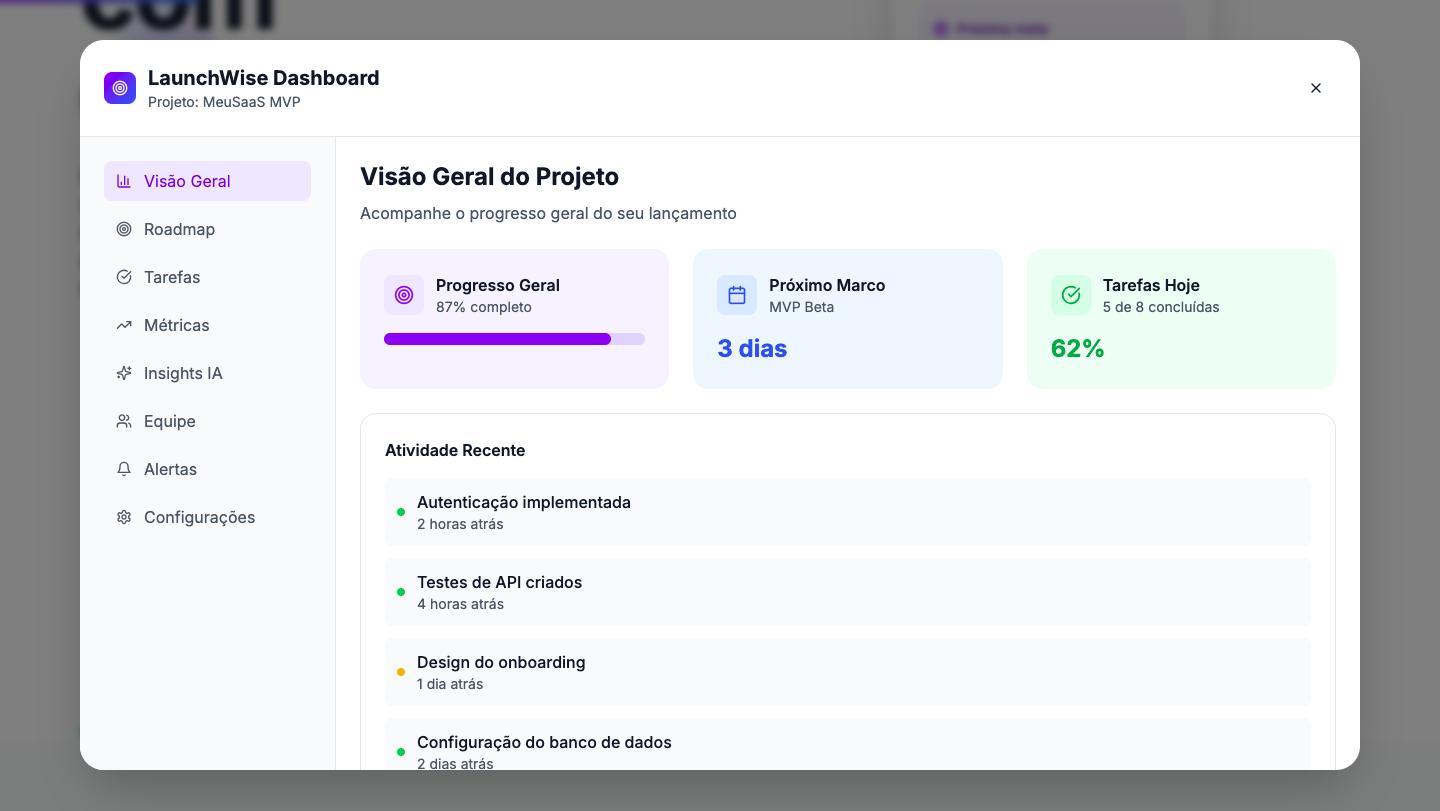Click the "Projeto: MeuSaaS MVP" subtitle
1440x811 pixels.
click(224, 102)
